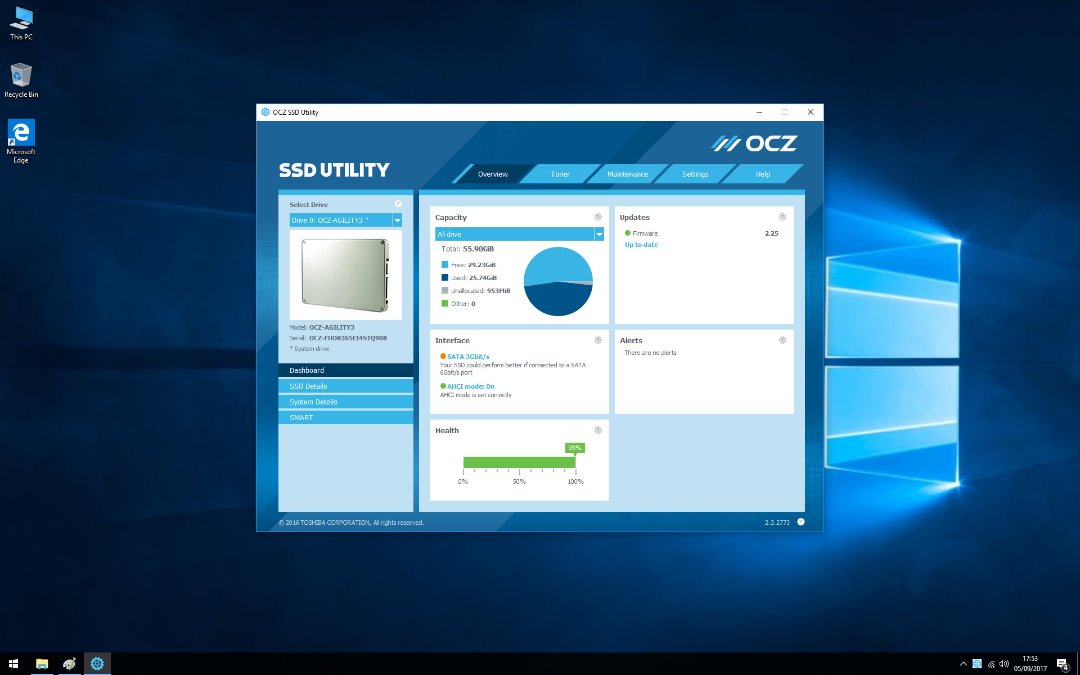Click the help icon beside version 2.3.2773

(801, 522)
